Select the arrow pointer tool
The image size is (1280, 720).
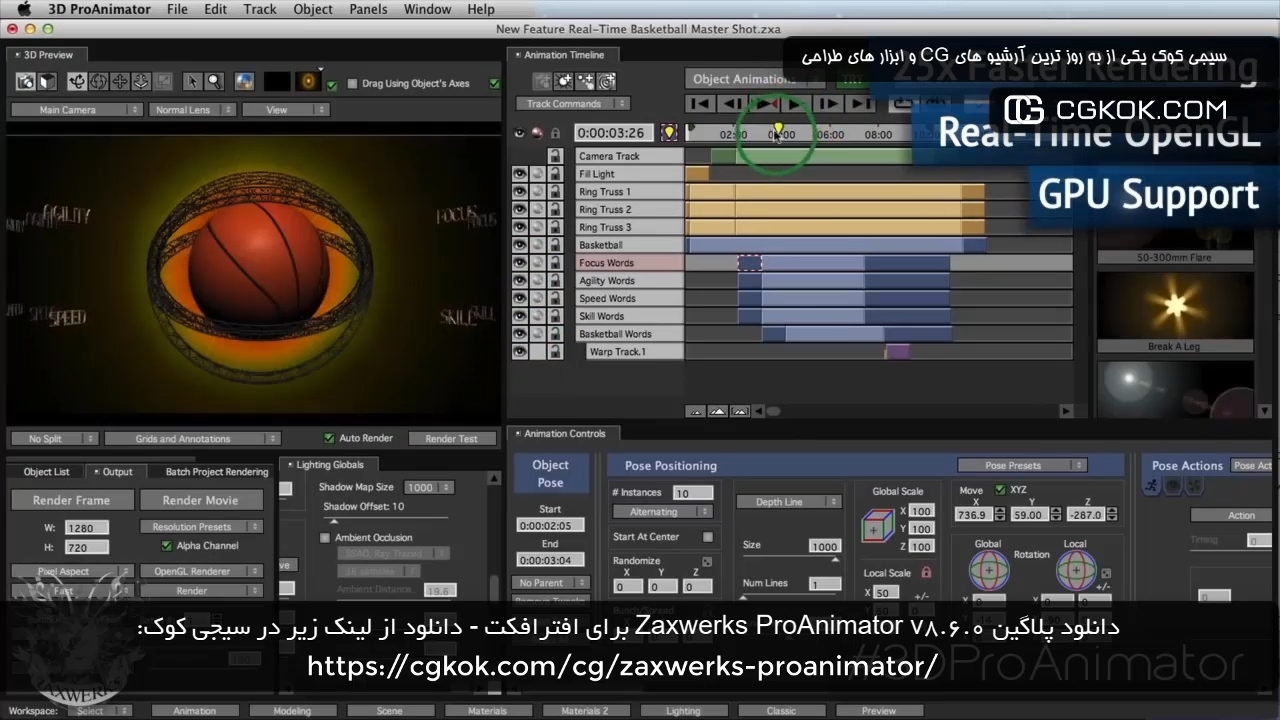192,82
